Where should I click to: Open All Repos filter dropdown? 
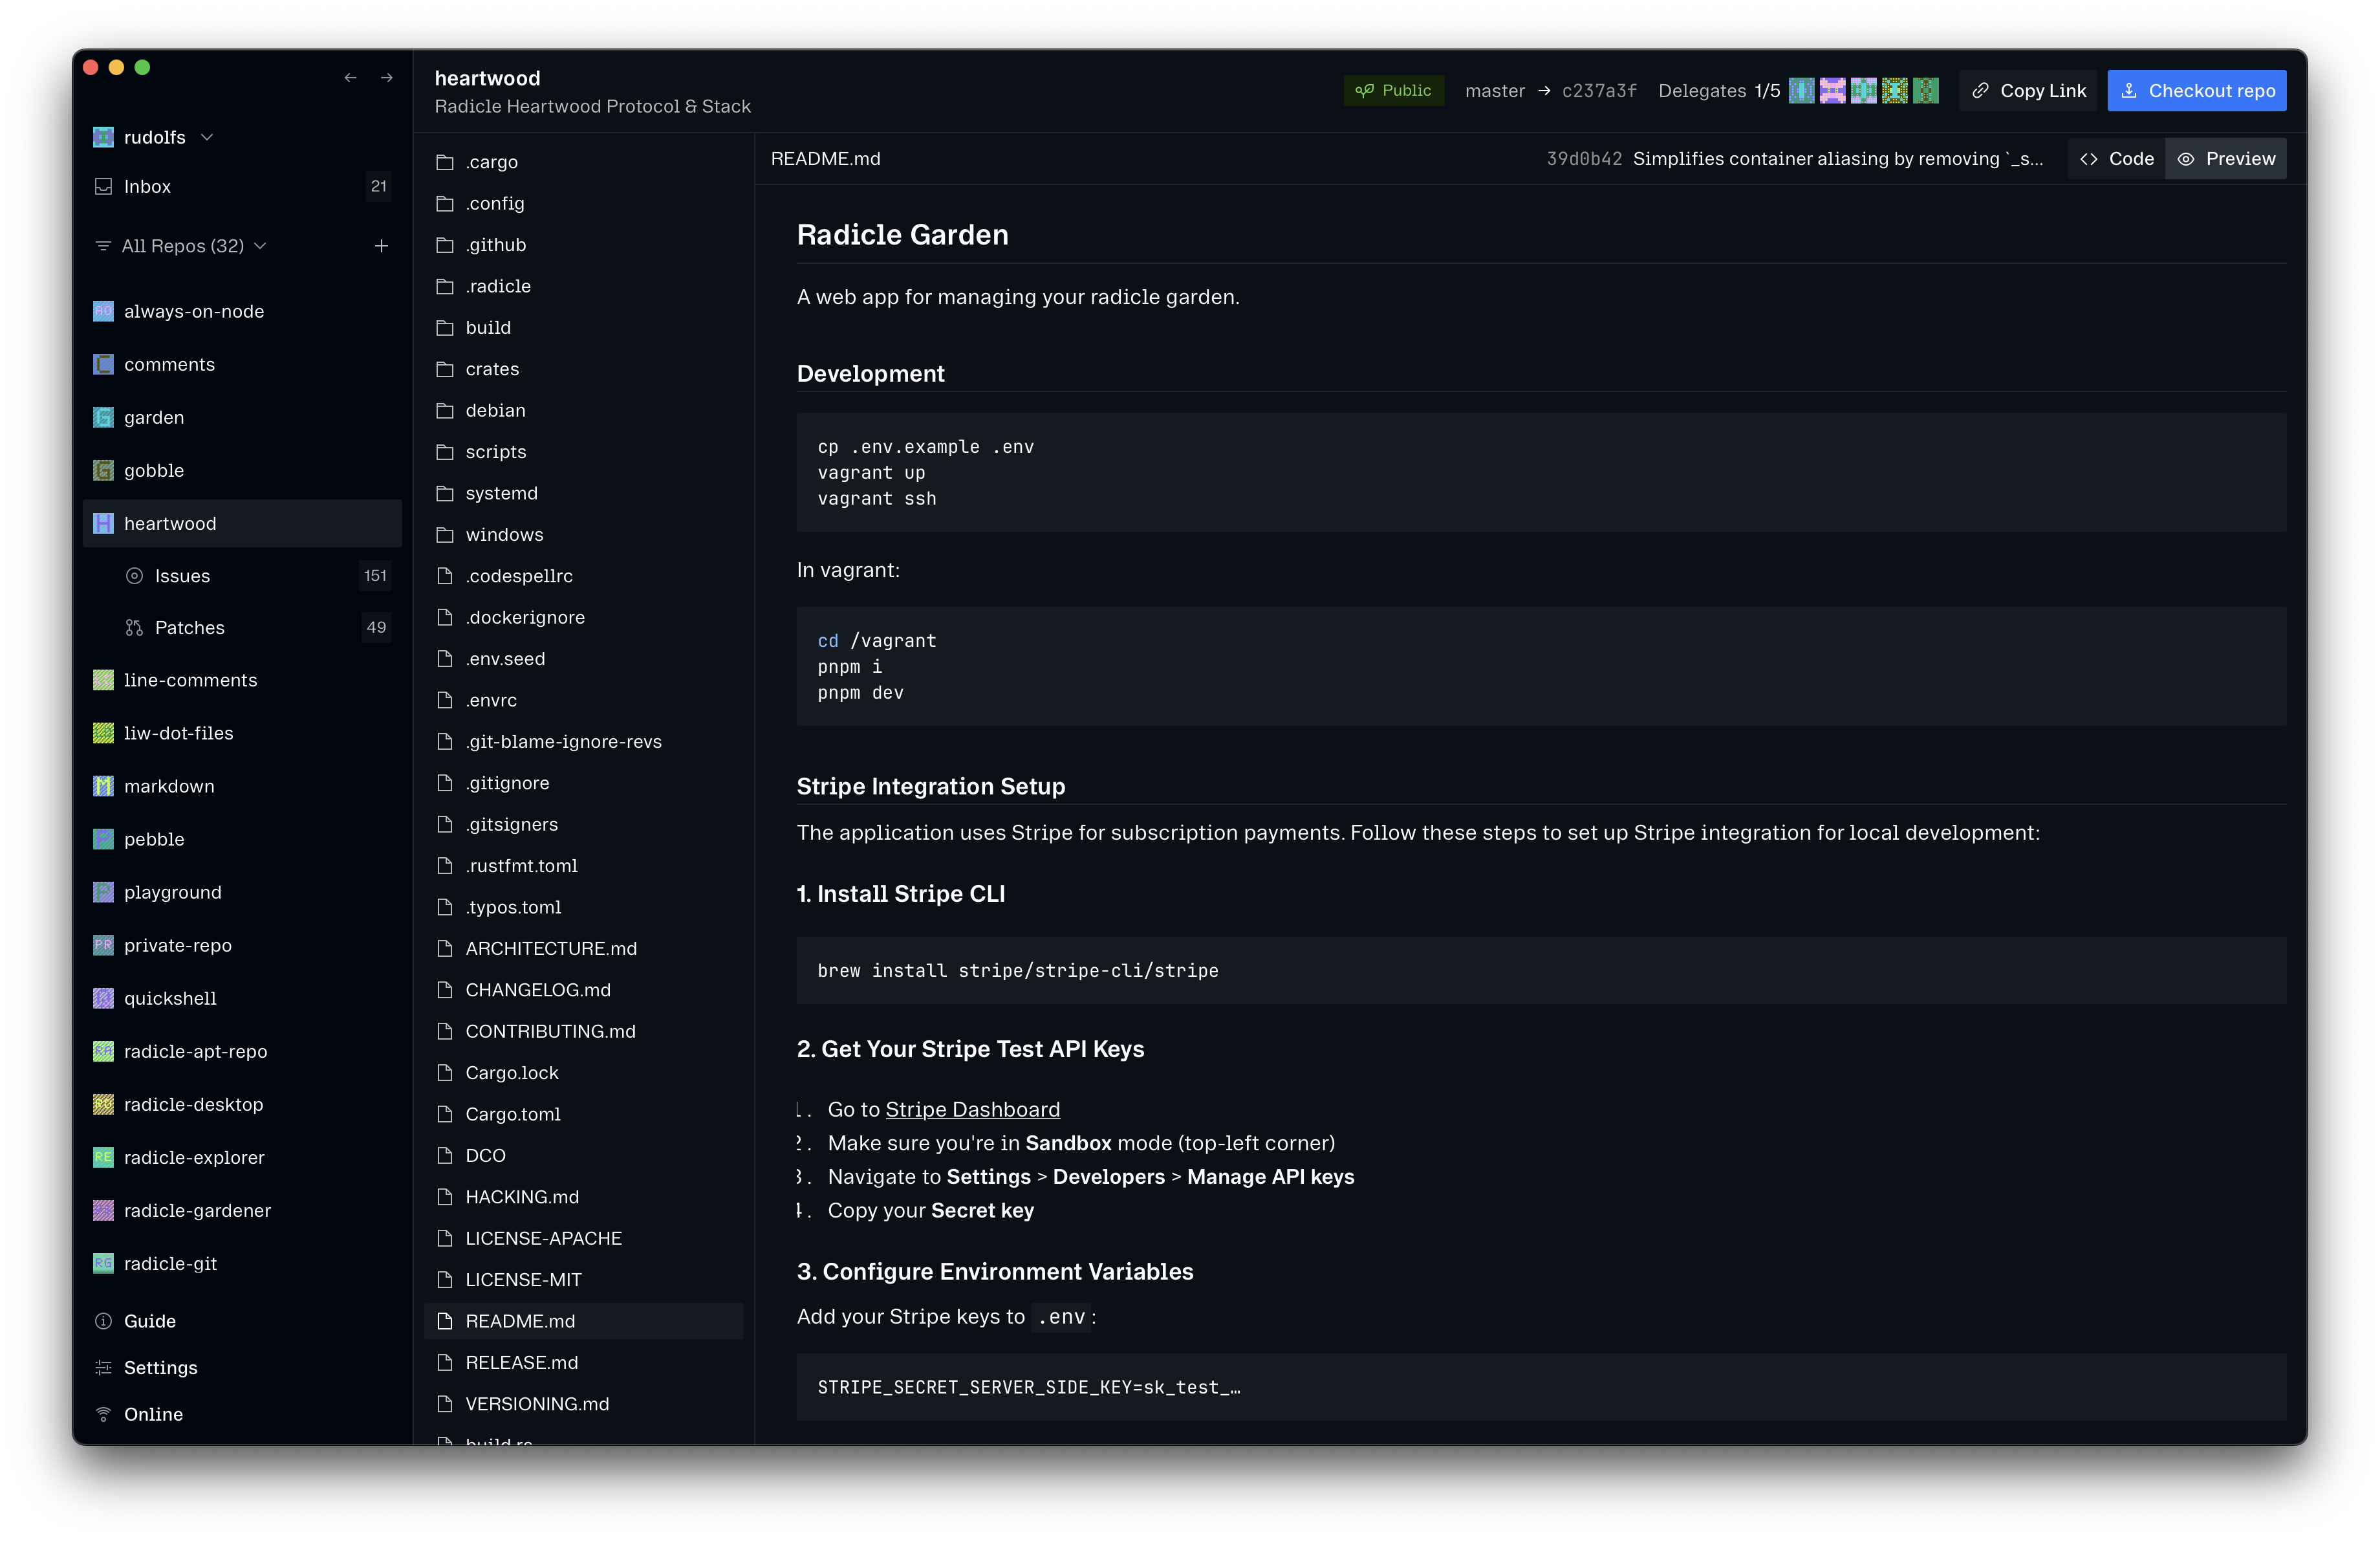[182, 246]
